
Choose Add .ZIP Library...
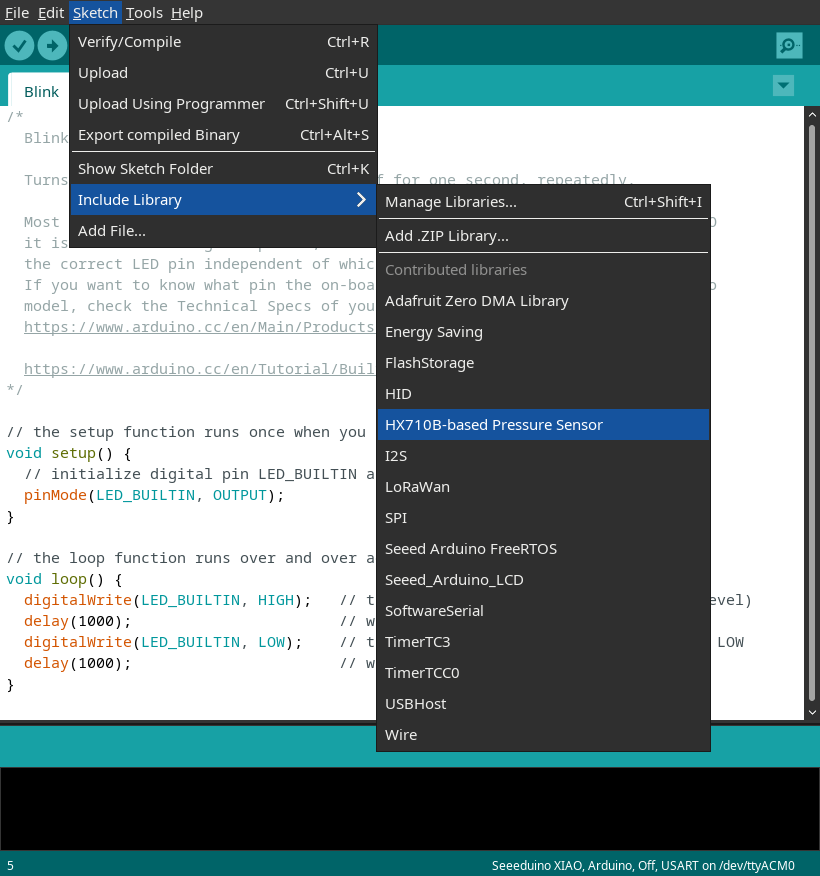pyautogui.click(x=543, y=236)
